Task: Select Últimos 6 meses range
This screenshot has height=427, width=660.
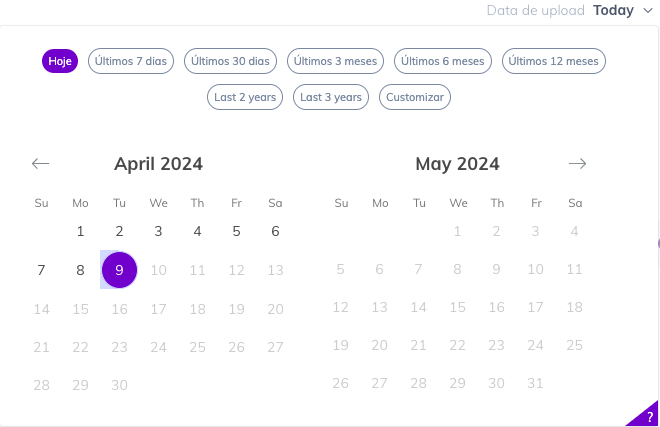Action: (x=443, y=61)
